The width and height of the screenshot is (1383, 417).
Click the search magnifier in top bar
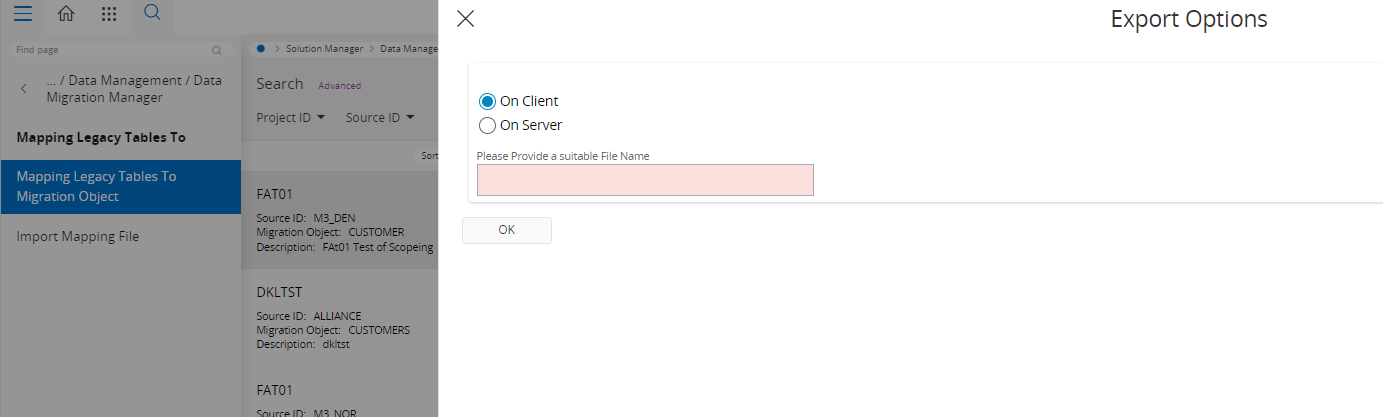point(152,13)
